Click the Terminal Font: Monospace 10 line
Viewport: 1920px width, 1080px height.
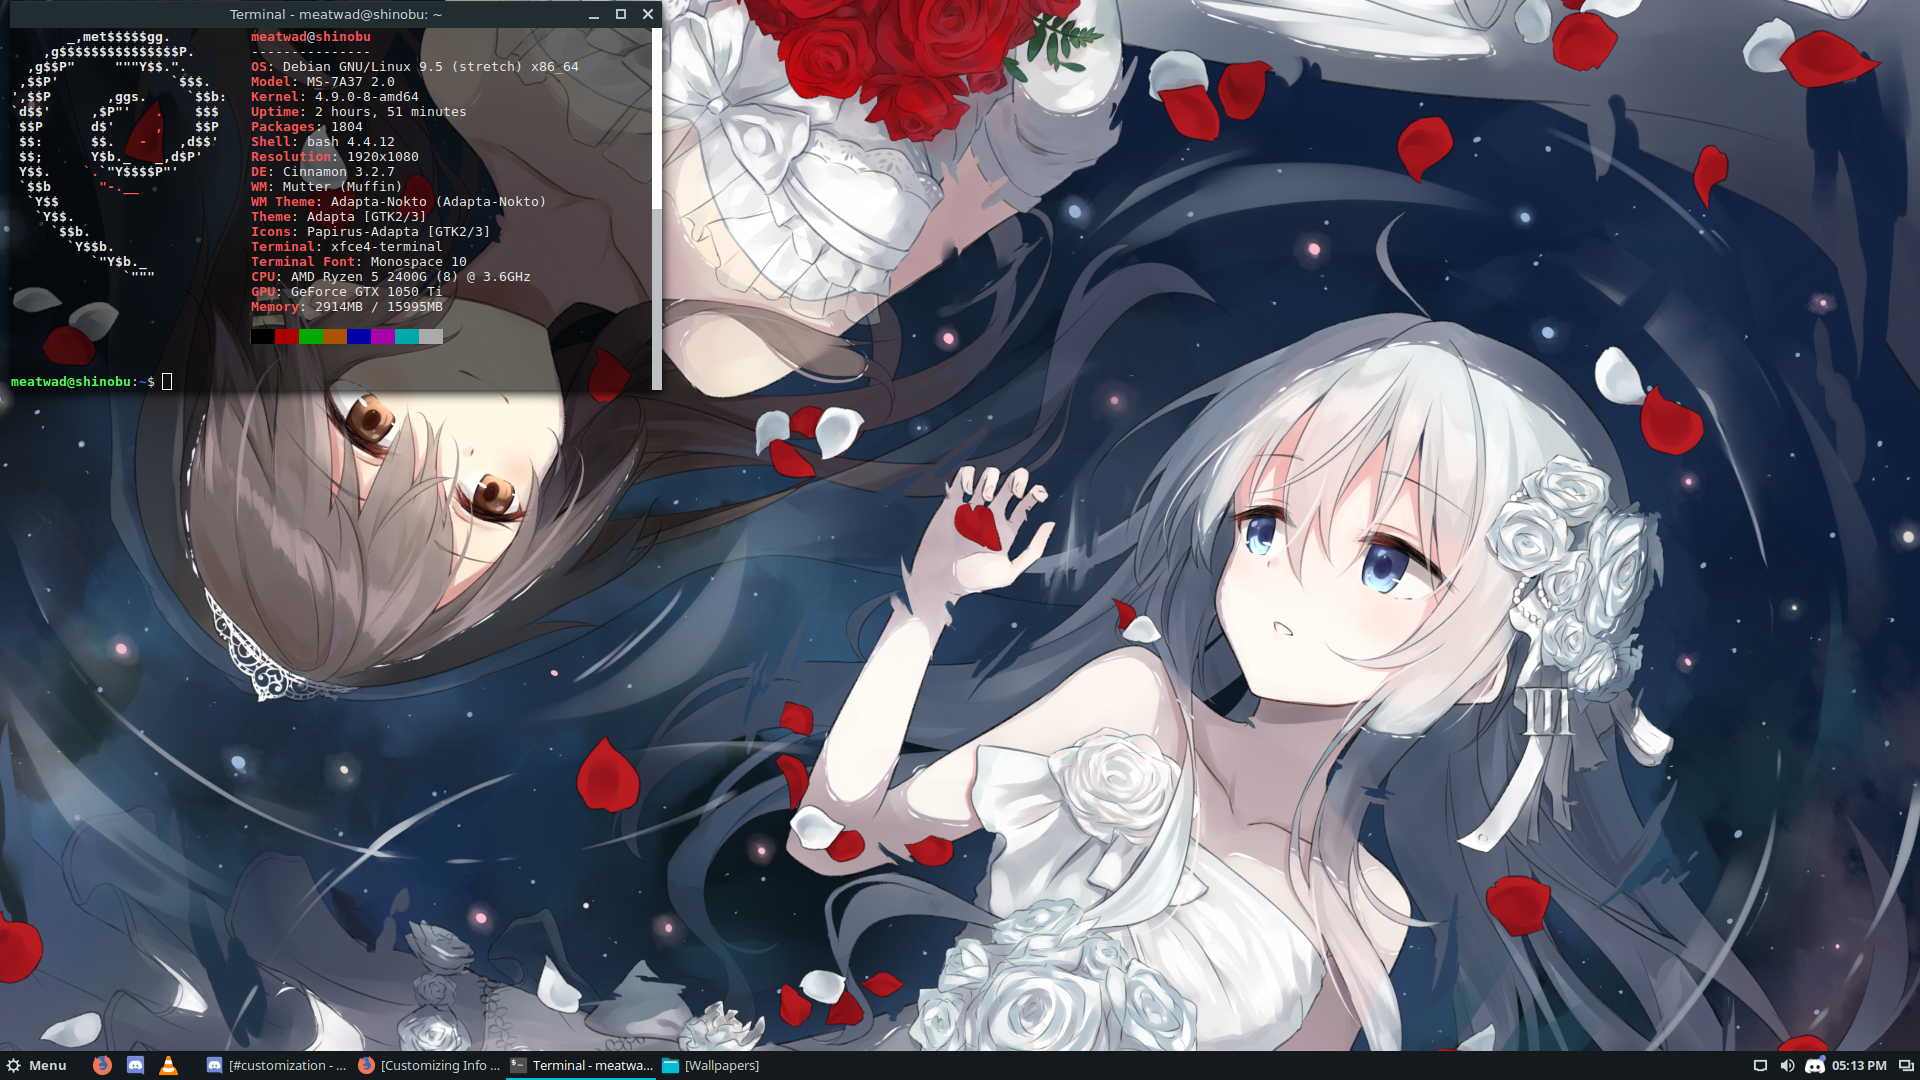(359, 262)
